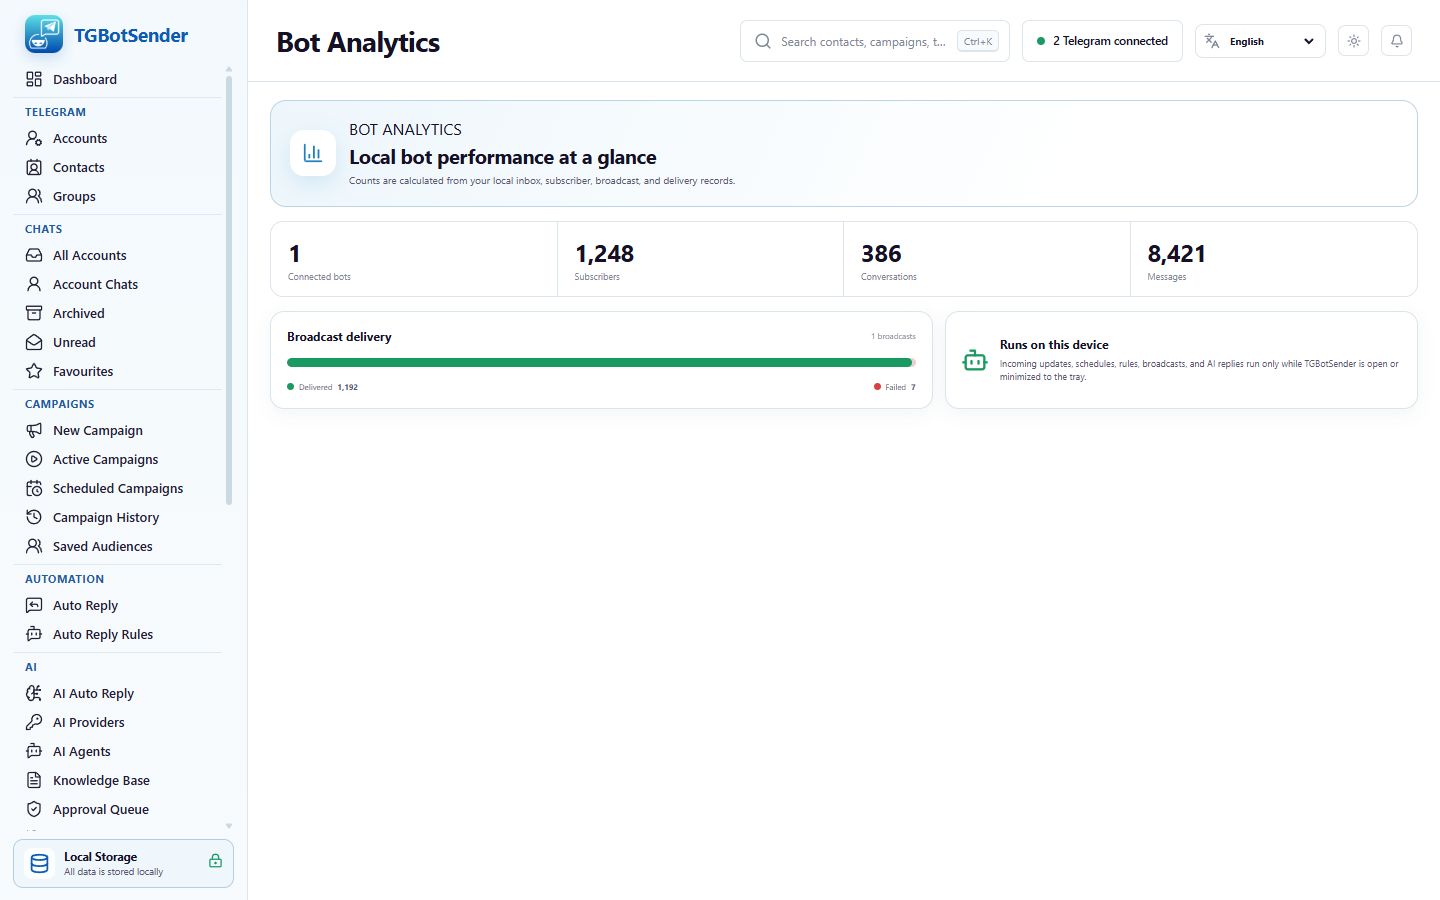Click the CAMPAIGNS section header

point(59,404)
